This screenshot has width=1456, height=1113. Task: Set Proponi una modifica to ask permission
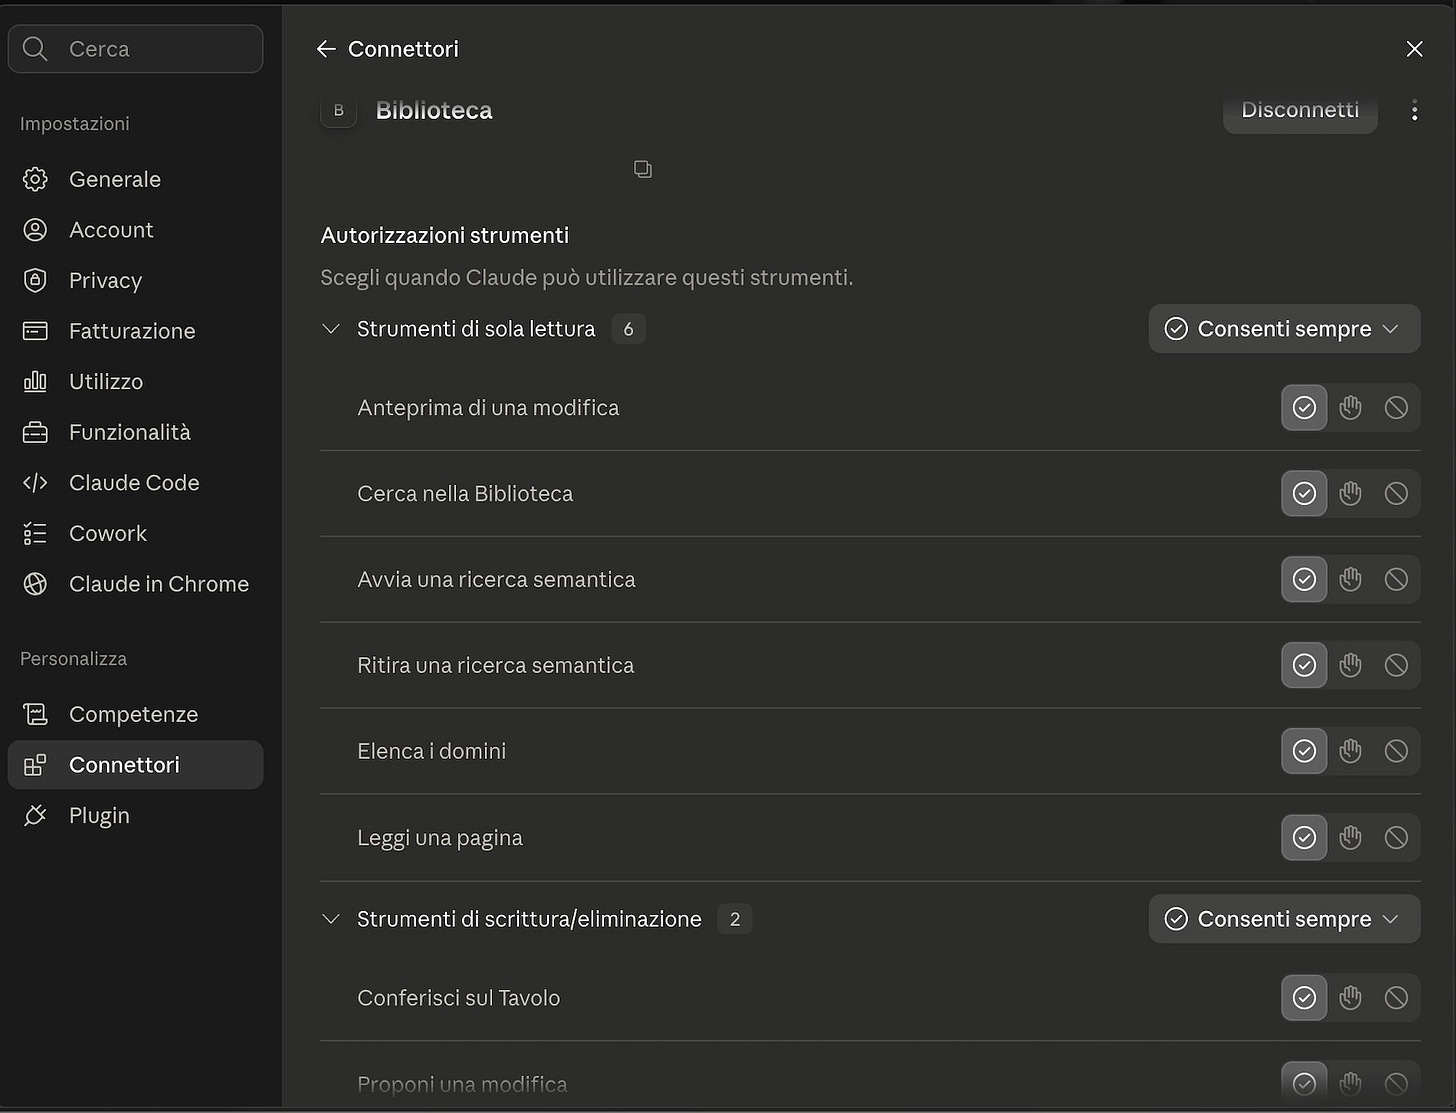[x=1350, y=1083]
